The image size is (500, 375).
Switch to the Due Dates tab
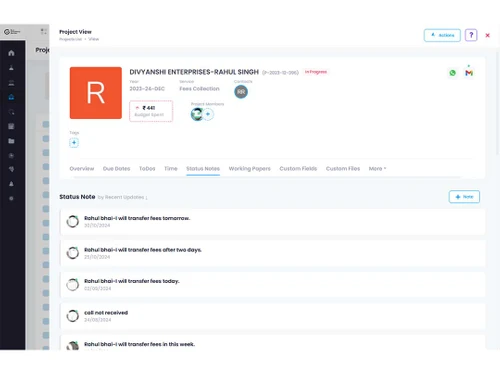116,169
